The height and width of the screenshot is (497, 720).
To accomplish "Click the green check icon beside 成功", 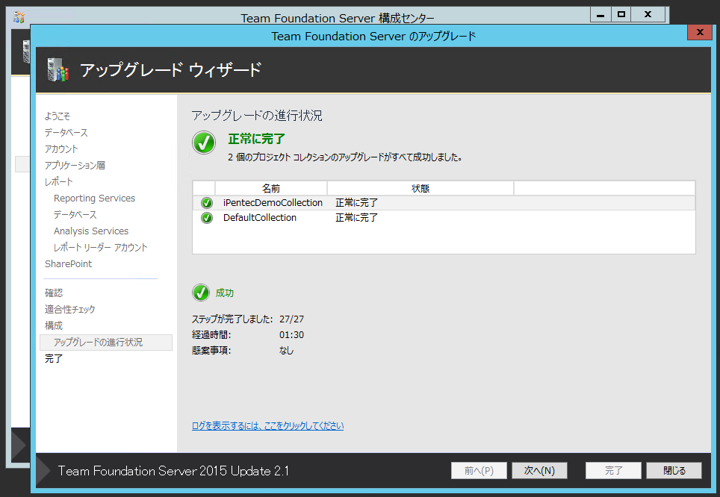I will (201, 293).
